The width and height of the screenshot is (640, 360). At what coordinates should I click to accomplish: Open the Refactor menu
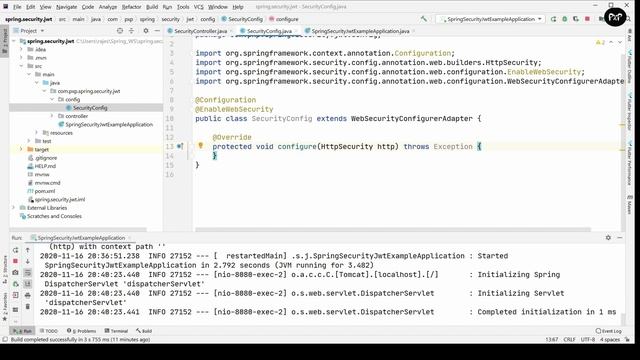tap(131, 7)
